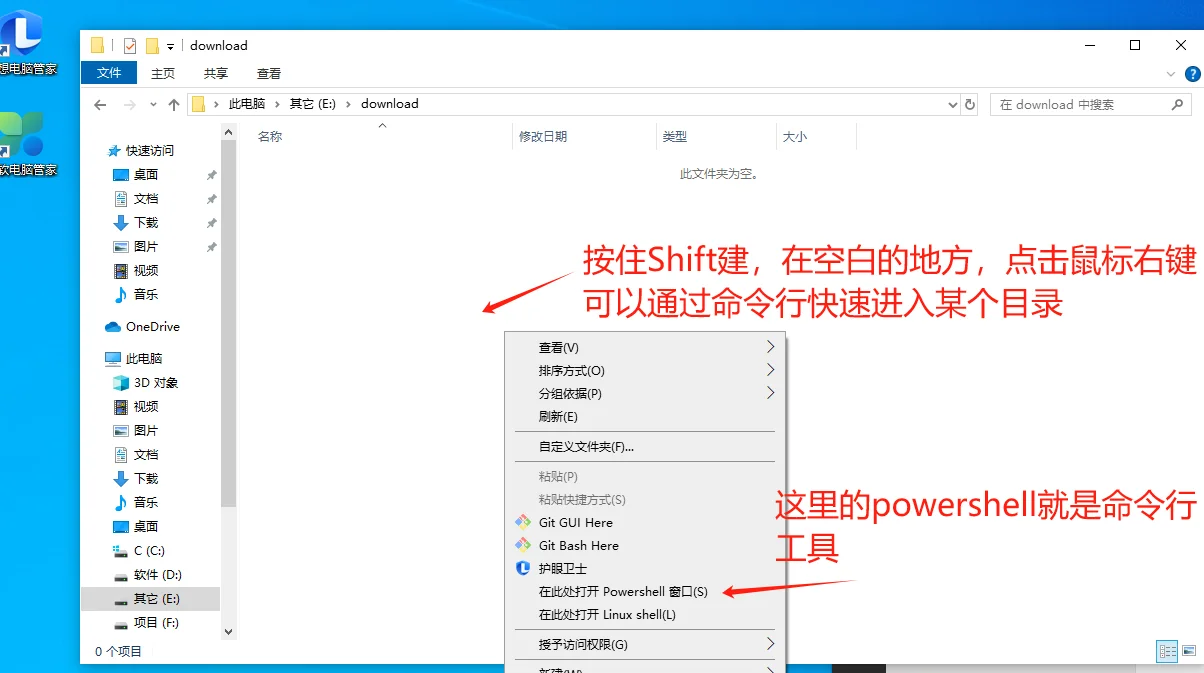1204x673 pixels.
Task: Select Git Bash Here in the context menu
Action: pos(576,545)
